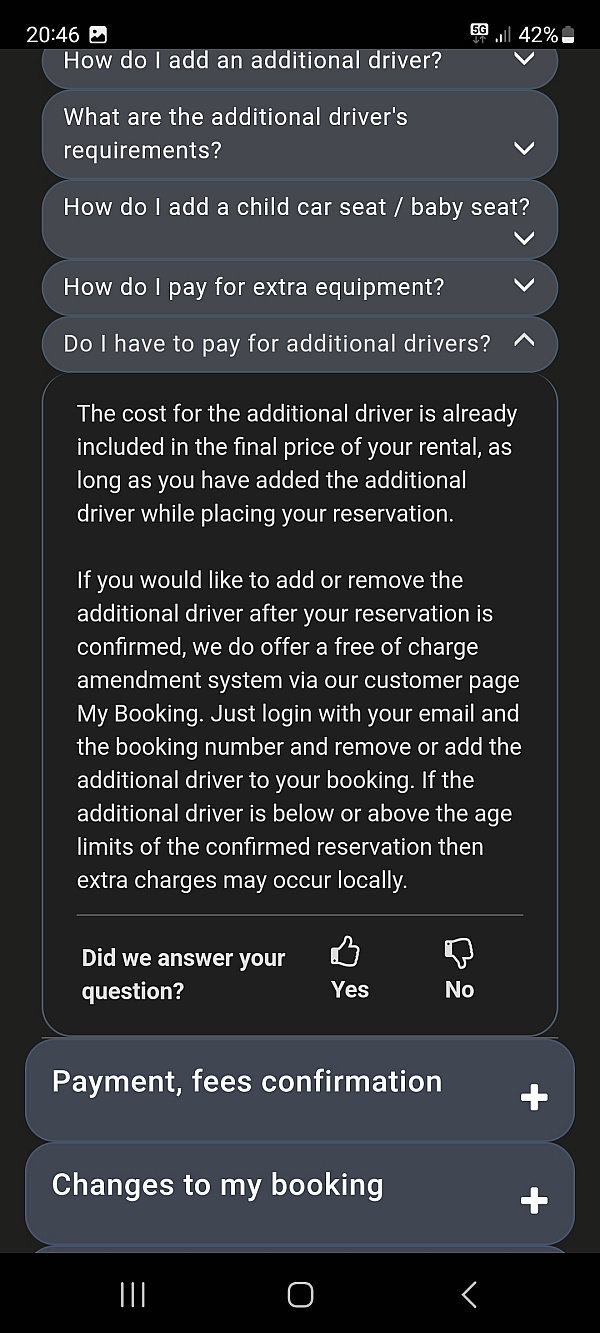Select the "Payment, fees confirmation" section
The image size is (600, 1333).
click(247, 1082)
